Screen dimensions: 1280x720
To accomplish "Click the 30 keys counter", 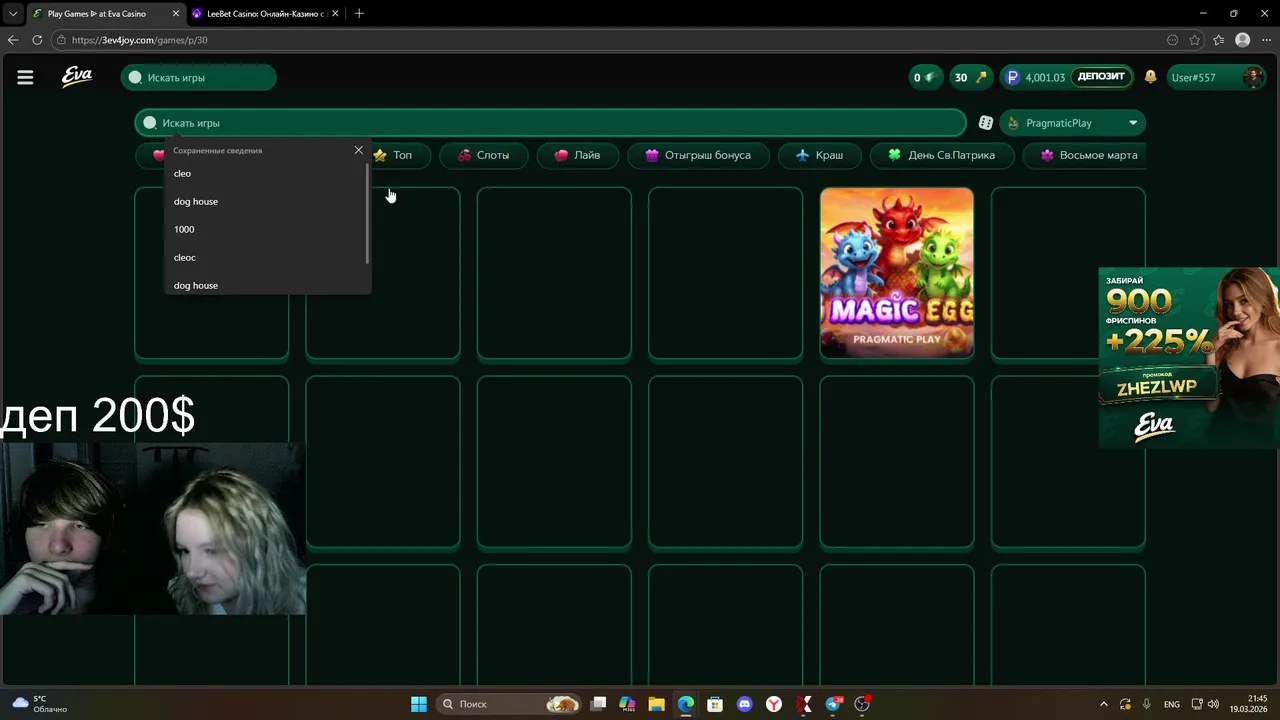I will (x=970, y=77).
